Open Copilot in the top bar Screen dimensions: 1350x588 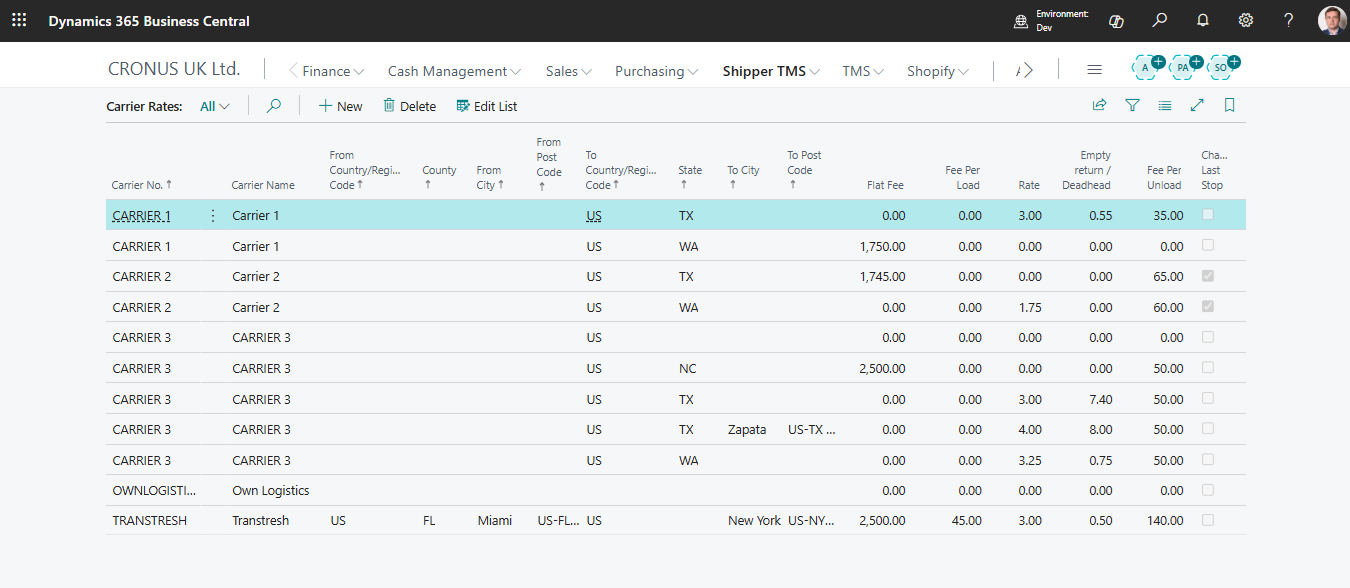click(x=1116, y=20)
